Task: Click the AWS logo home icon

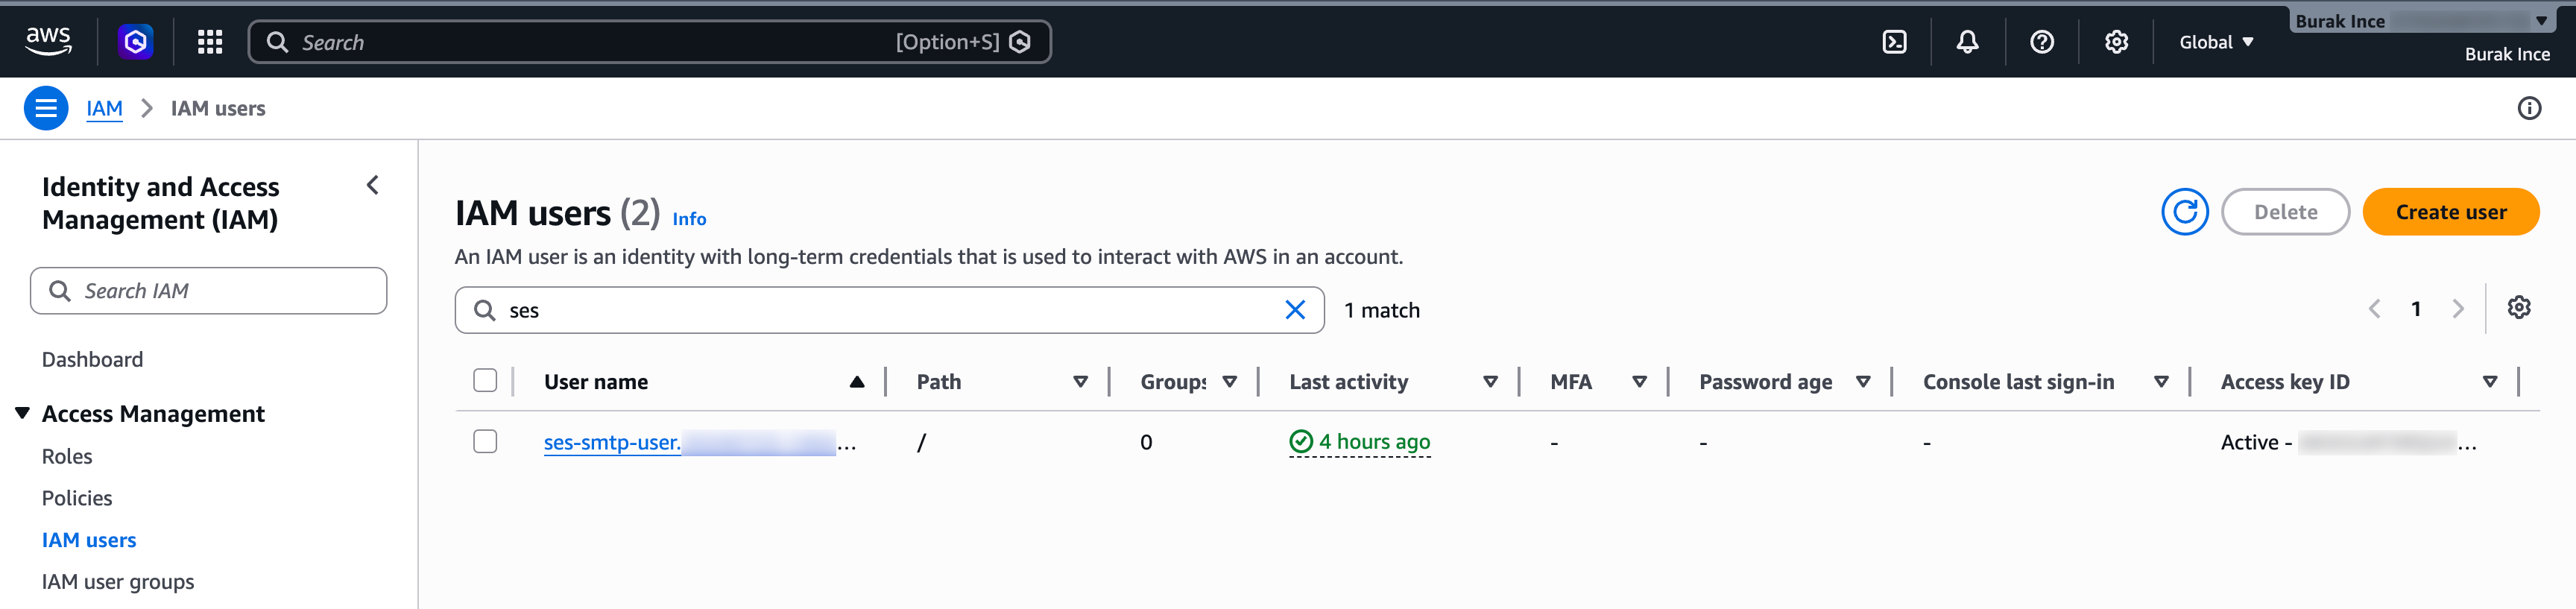Action: [x=48, y=41]
